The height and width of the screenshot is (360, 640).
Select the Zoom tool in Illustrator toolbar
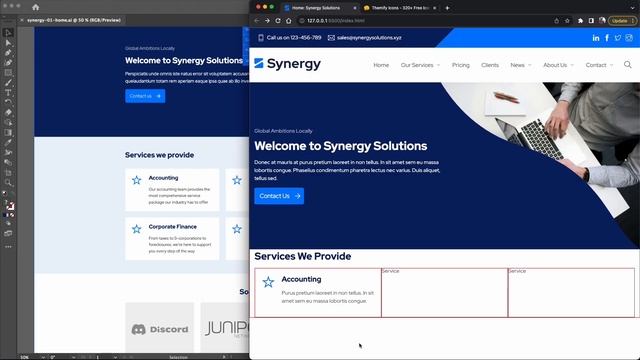(x=8, y=182)
